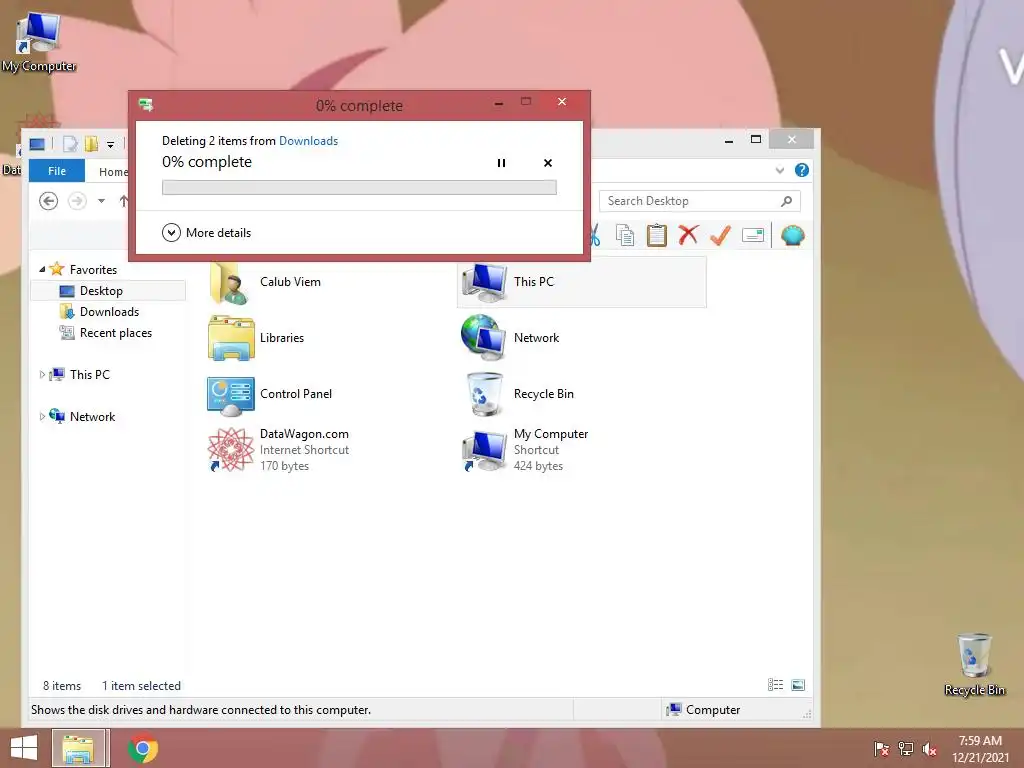Image resolution: width=1024 pixels, height=768 pixels.
Task: Click the '8 items' status text
Action: [x=62, y=686]
